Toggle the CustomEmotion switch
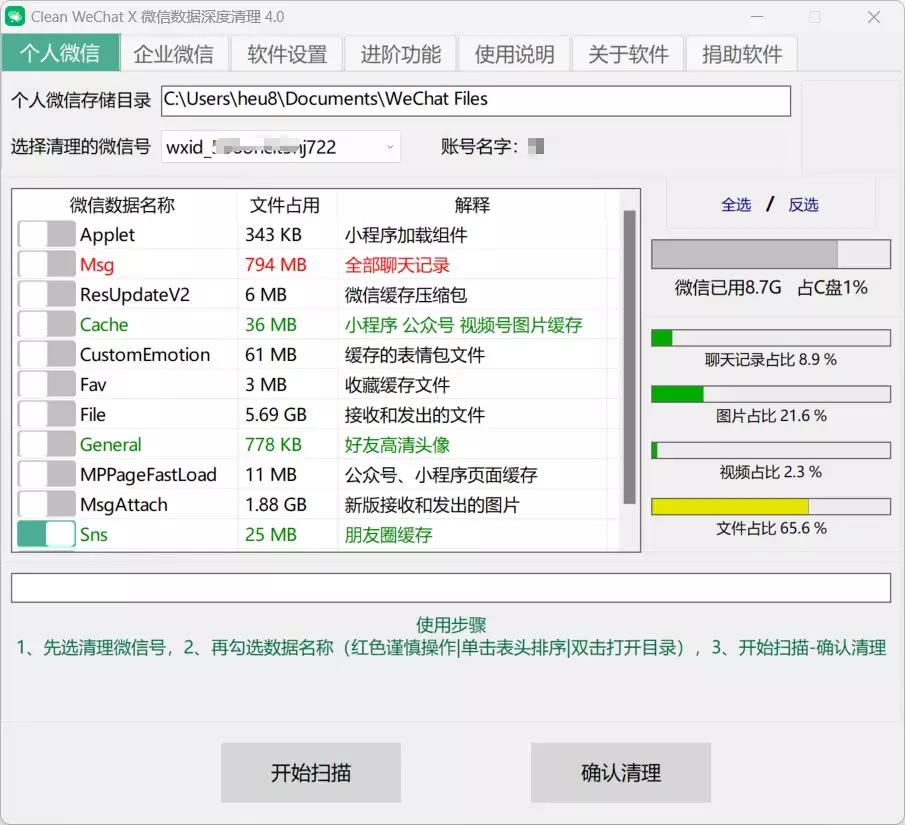The image size is (905, 825). pyautogui.click(x=46, y=354)
